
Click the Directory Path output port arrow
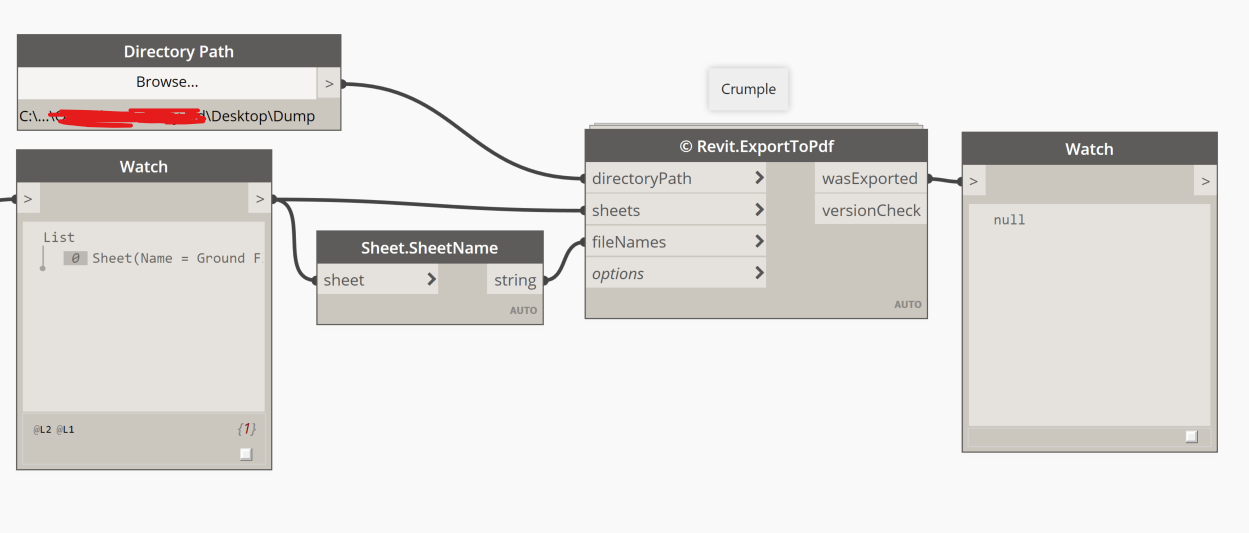pyautogui.click(x=329, y=84)
